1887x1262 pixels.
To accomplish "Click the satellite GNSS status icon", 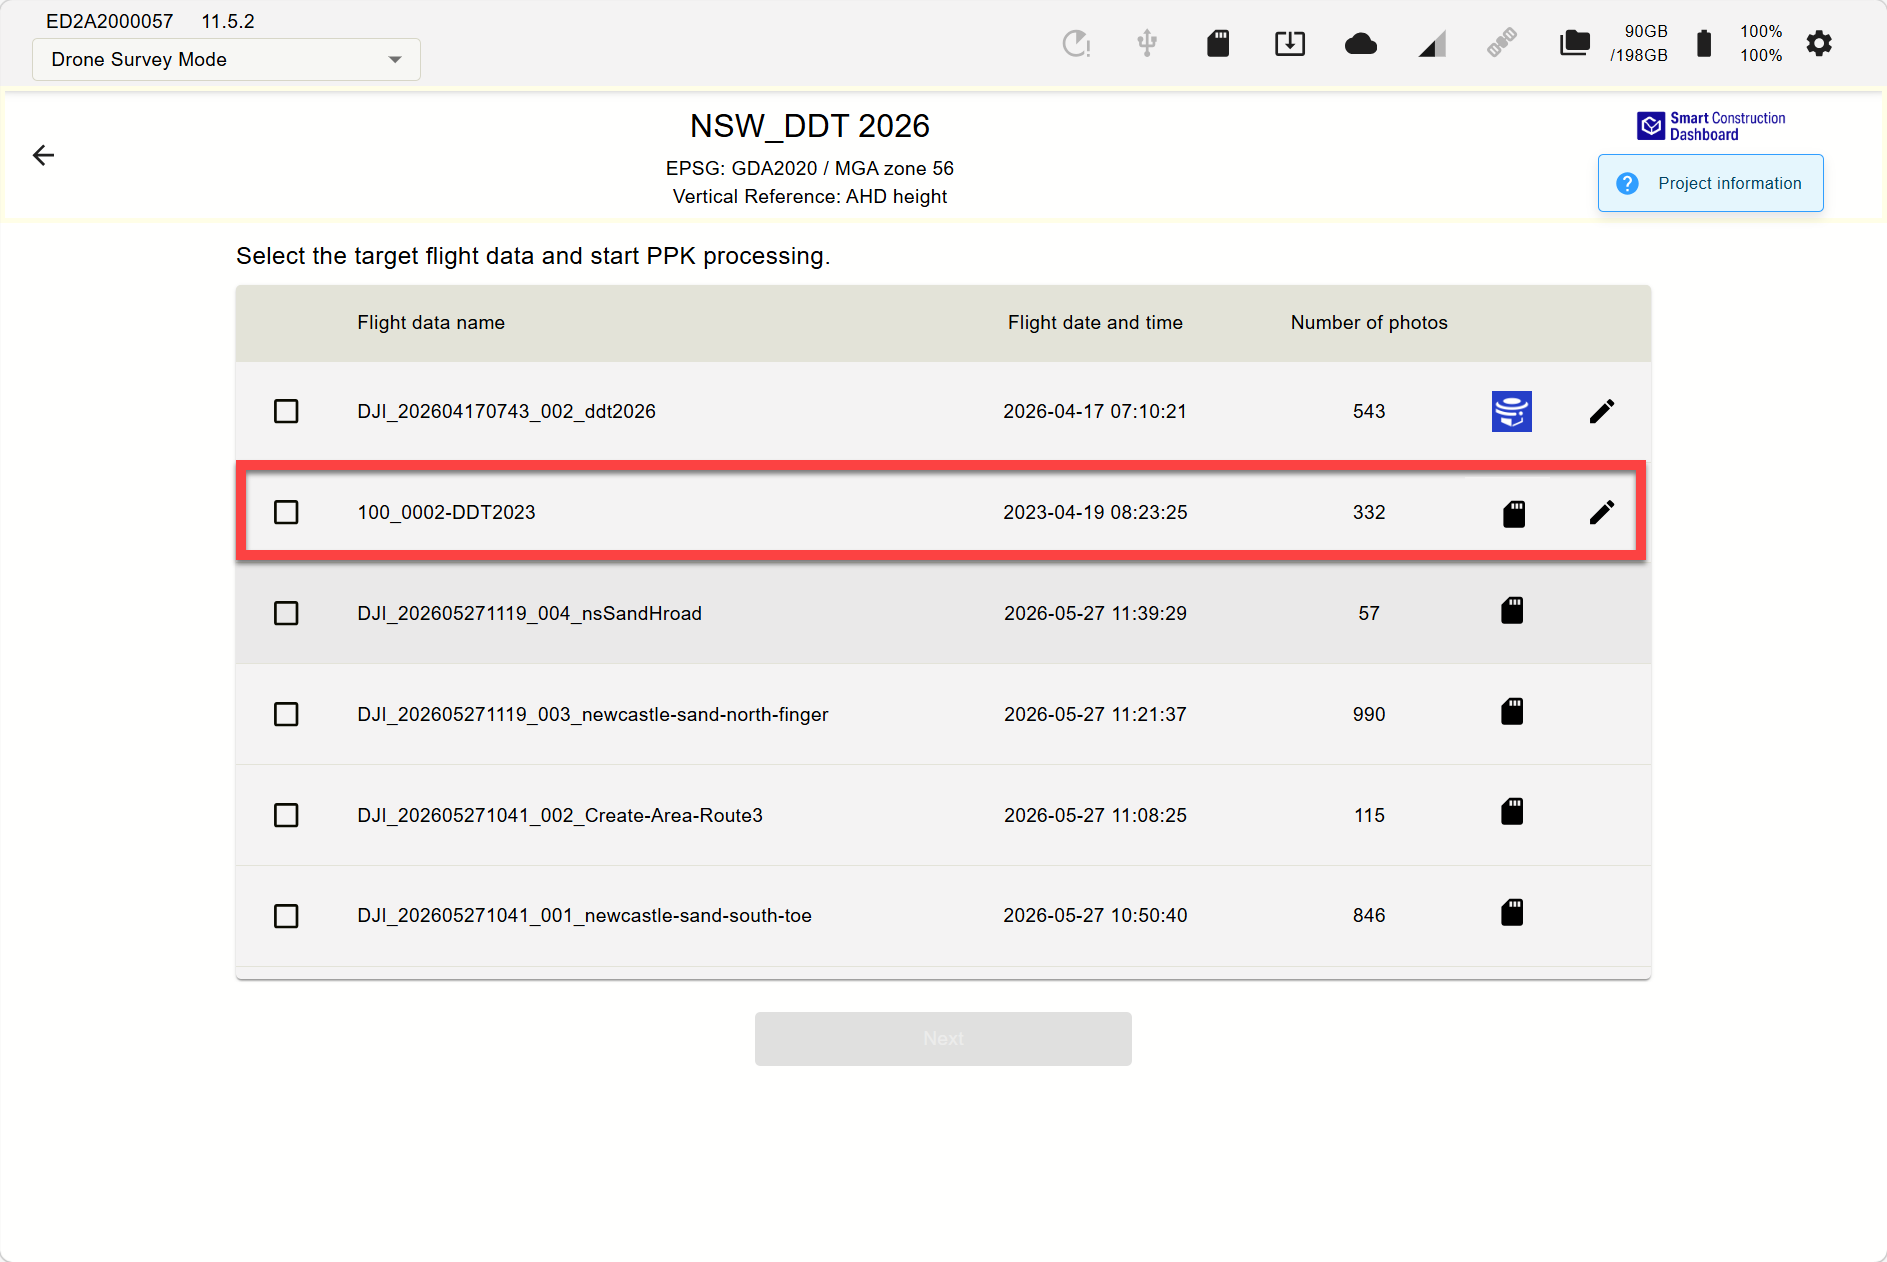I will coord(1502,43).
